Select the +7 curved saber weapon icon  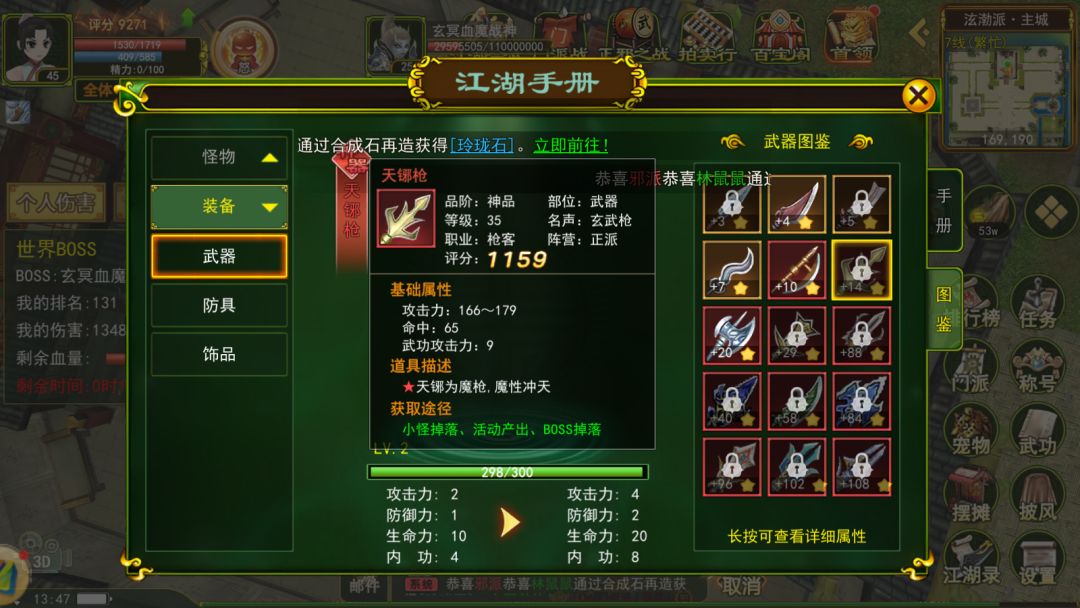tap(731, 270)
